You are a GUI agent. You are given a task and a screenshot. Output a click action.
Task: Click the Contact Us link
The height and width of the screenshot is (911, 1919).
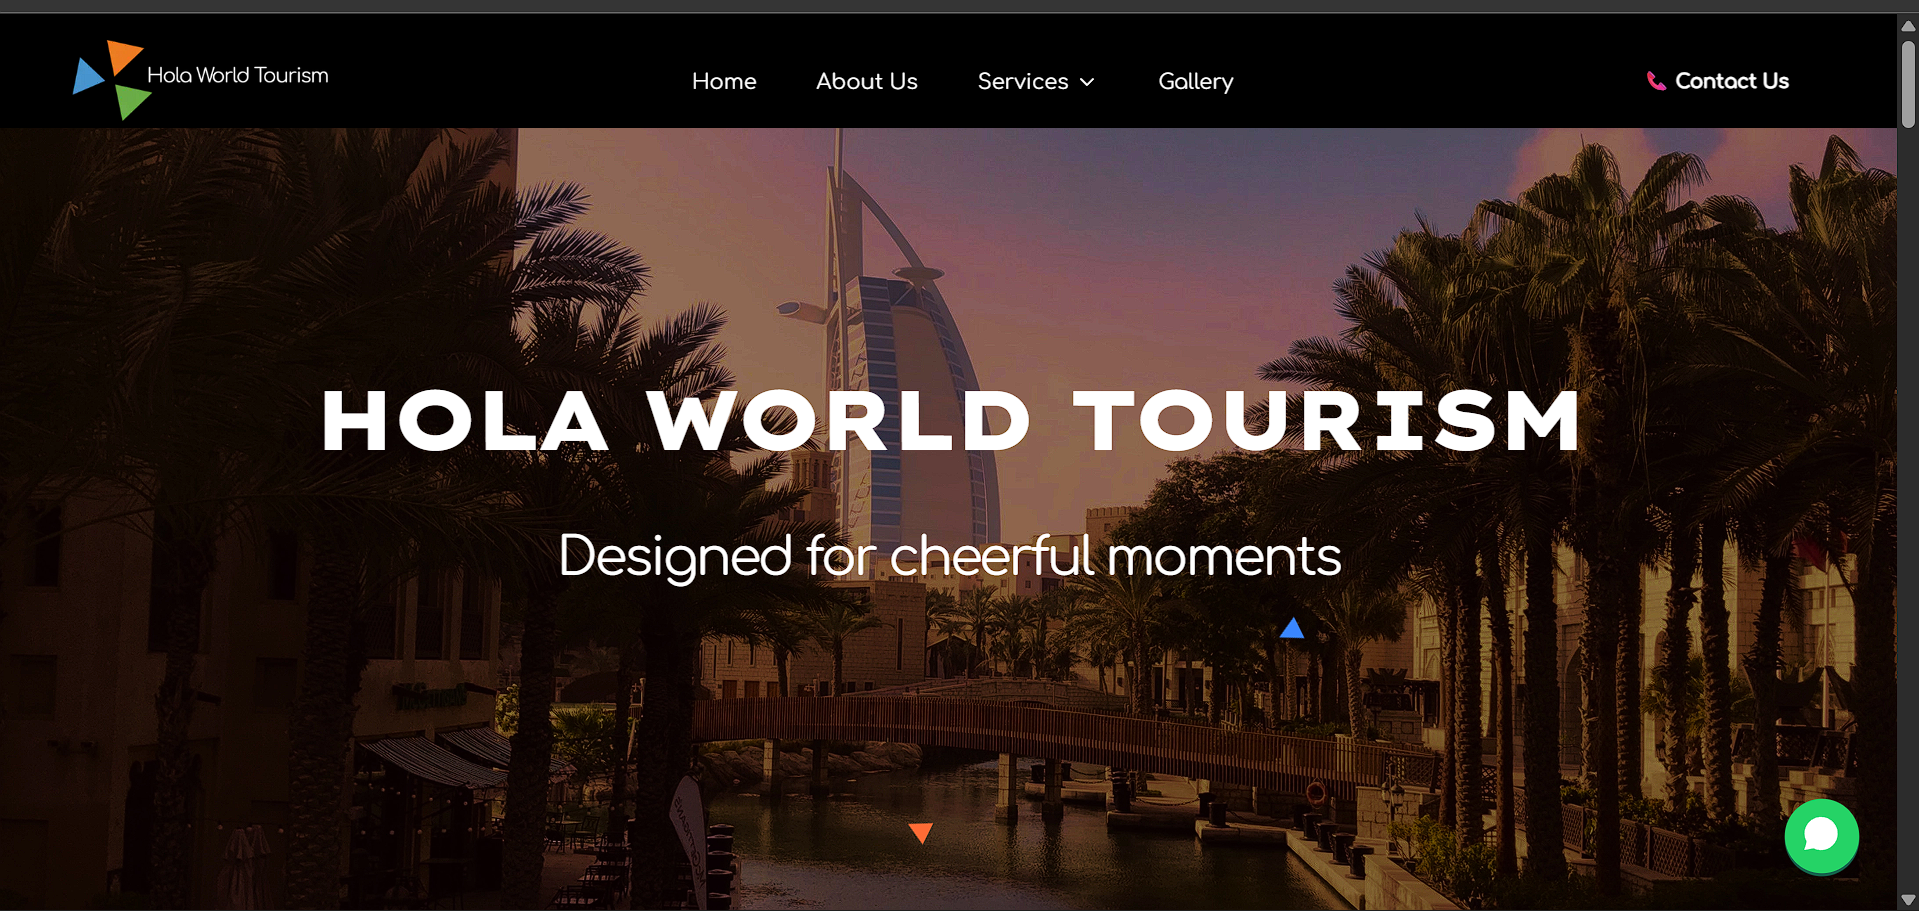pos(1731,81)
